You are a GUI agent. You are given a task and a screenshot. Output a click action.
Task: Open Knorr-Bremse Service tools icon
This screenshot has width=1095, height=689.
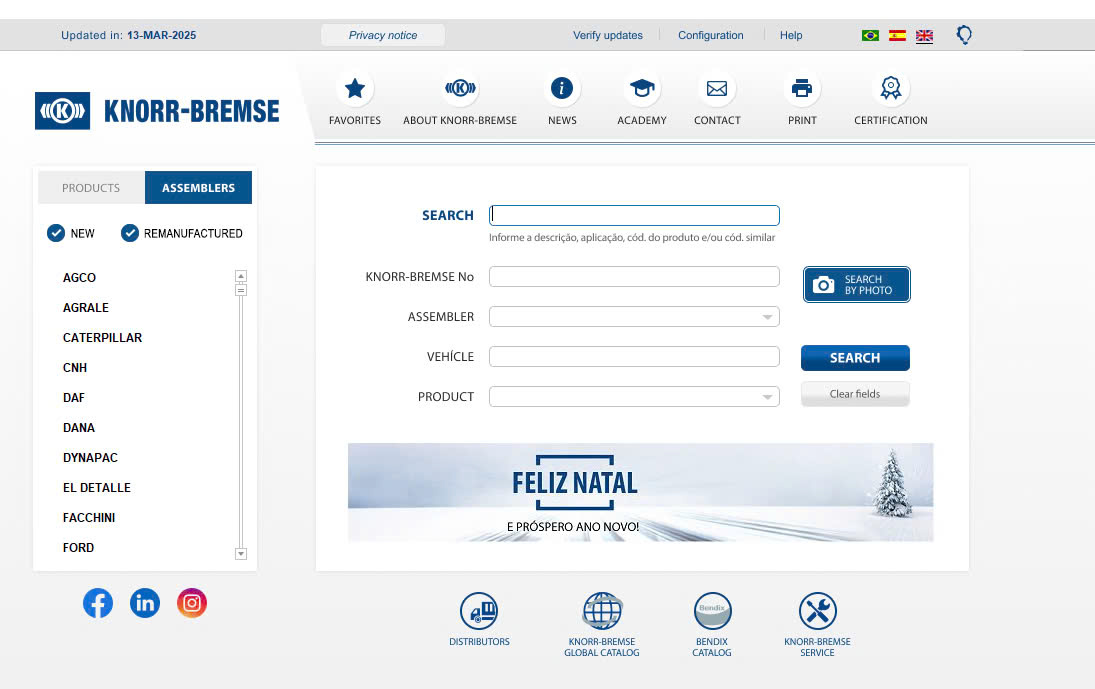coord(818,611)
